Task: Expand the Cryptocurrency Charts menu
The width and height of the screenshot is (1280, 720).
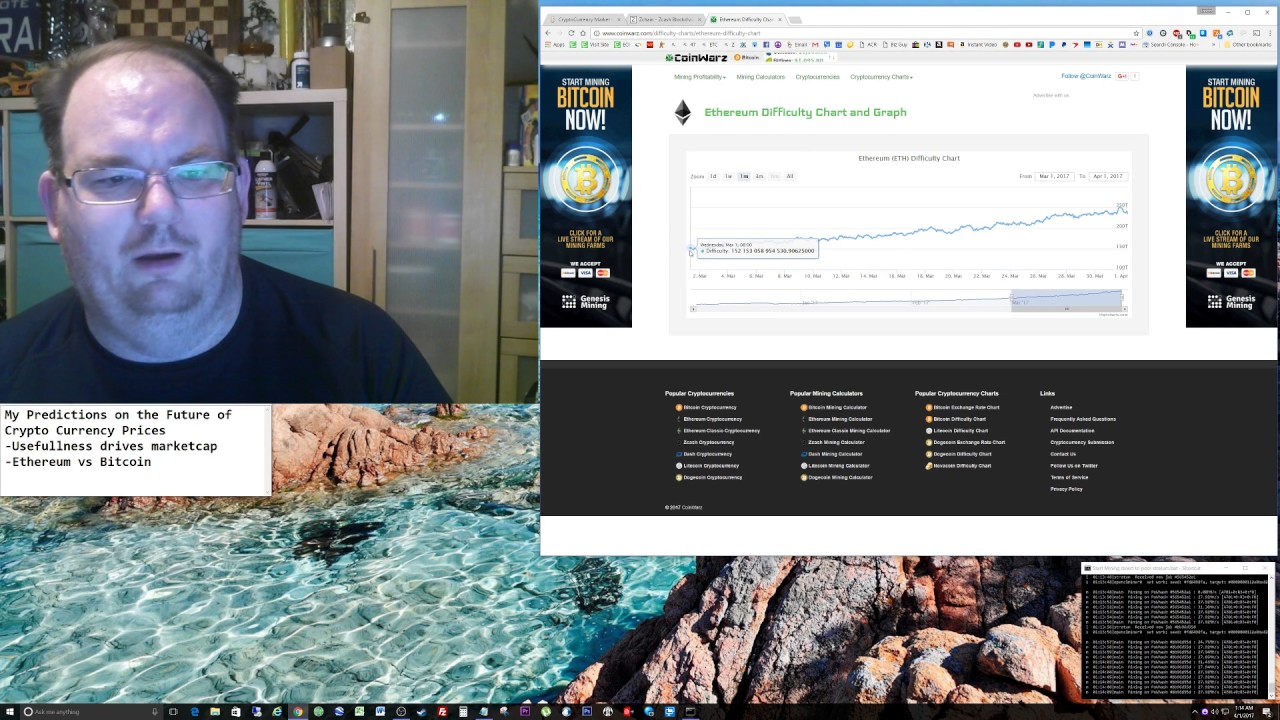Action: (x=881, y=77)
